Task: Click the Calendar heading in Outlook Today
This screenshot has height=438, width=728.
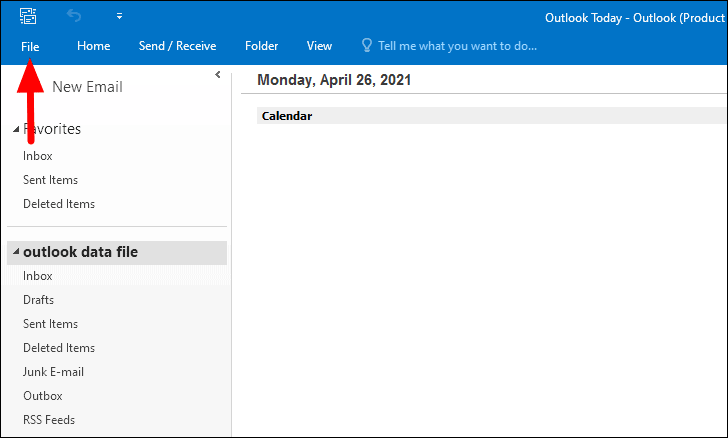Action: [287, 116]
